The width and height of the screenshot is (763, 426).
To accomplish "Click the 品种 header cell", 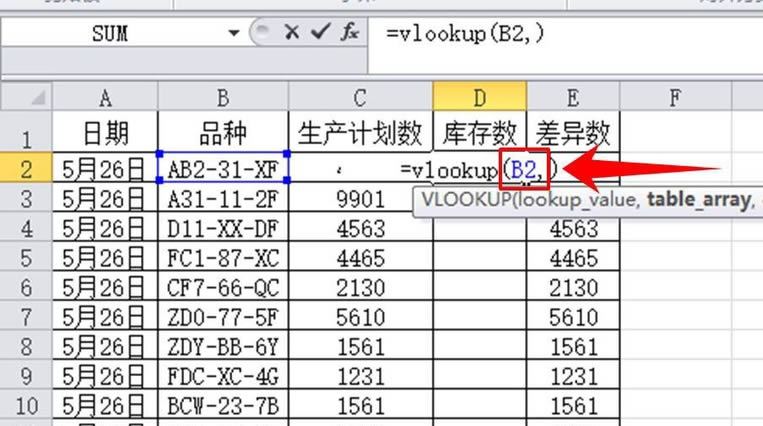I will point(223,132).
